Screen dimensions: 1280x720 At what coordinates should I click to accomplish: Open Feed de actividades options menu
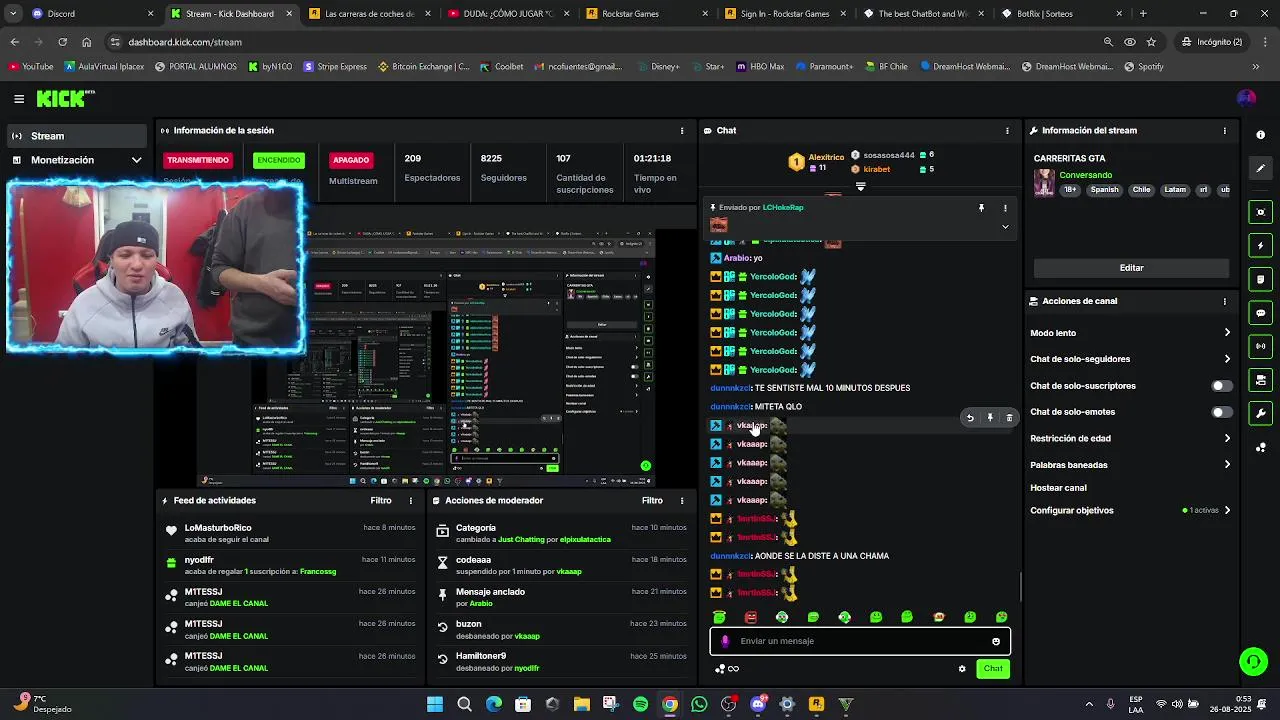410,501
